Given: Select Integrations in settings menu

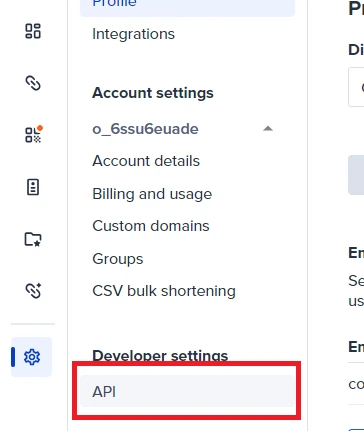Looking at the screenshot, I should tap(133, 34).
